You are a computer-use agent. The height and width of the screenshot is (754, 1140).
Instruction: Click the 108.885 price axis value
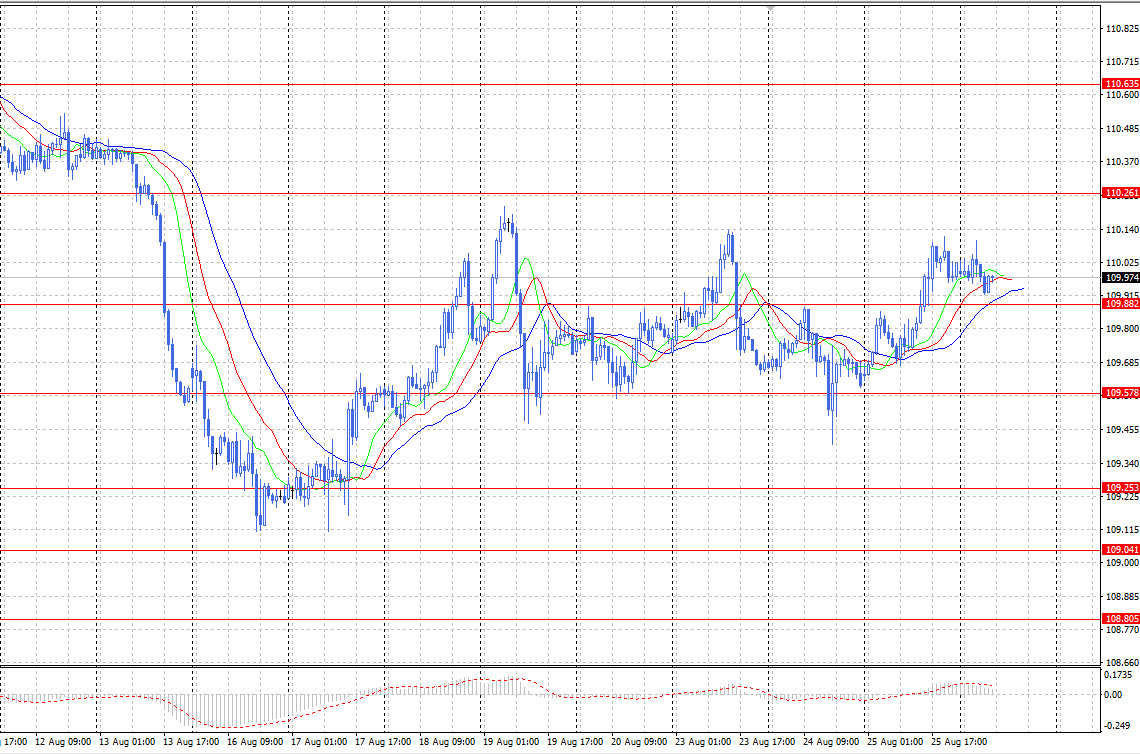1122,597
